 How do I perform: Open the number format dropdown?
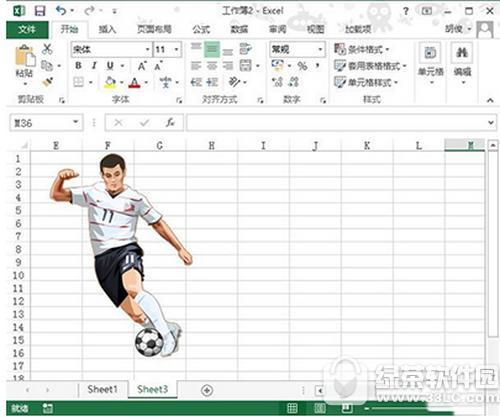tap(320, 50)
